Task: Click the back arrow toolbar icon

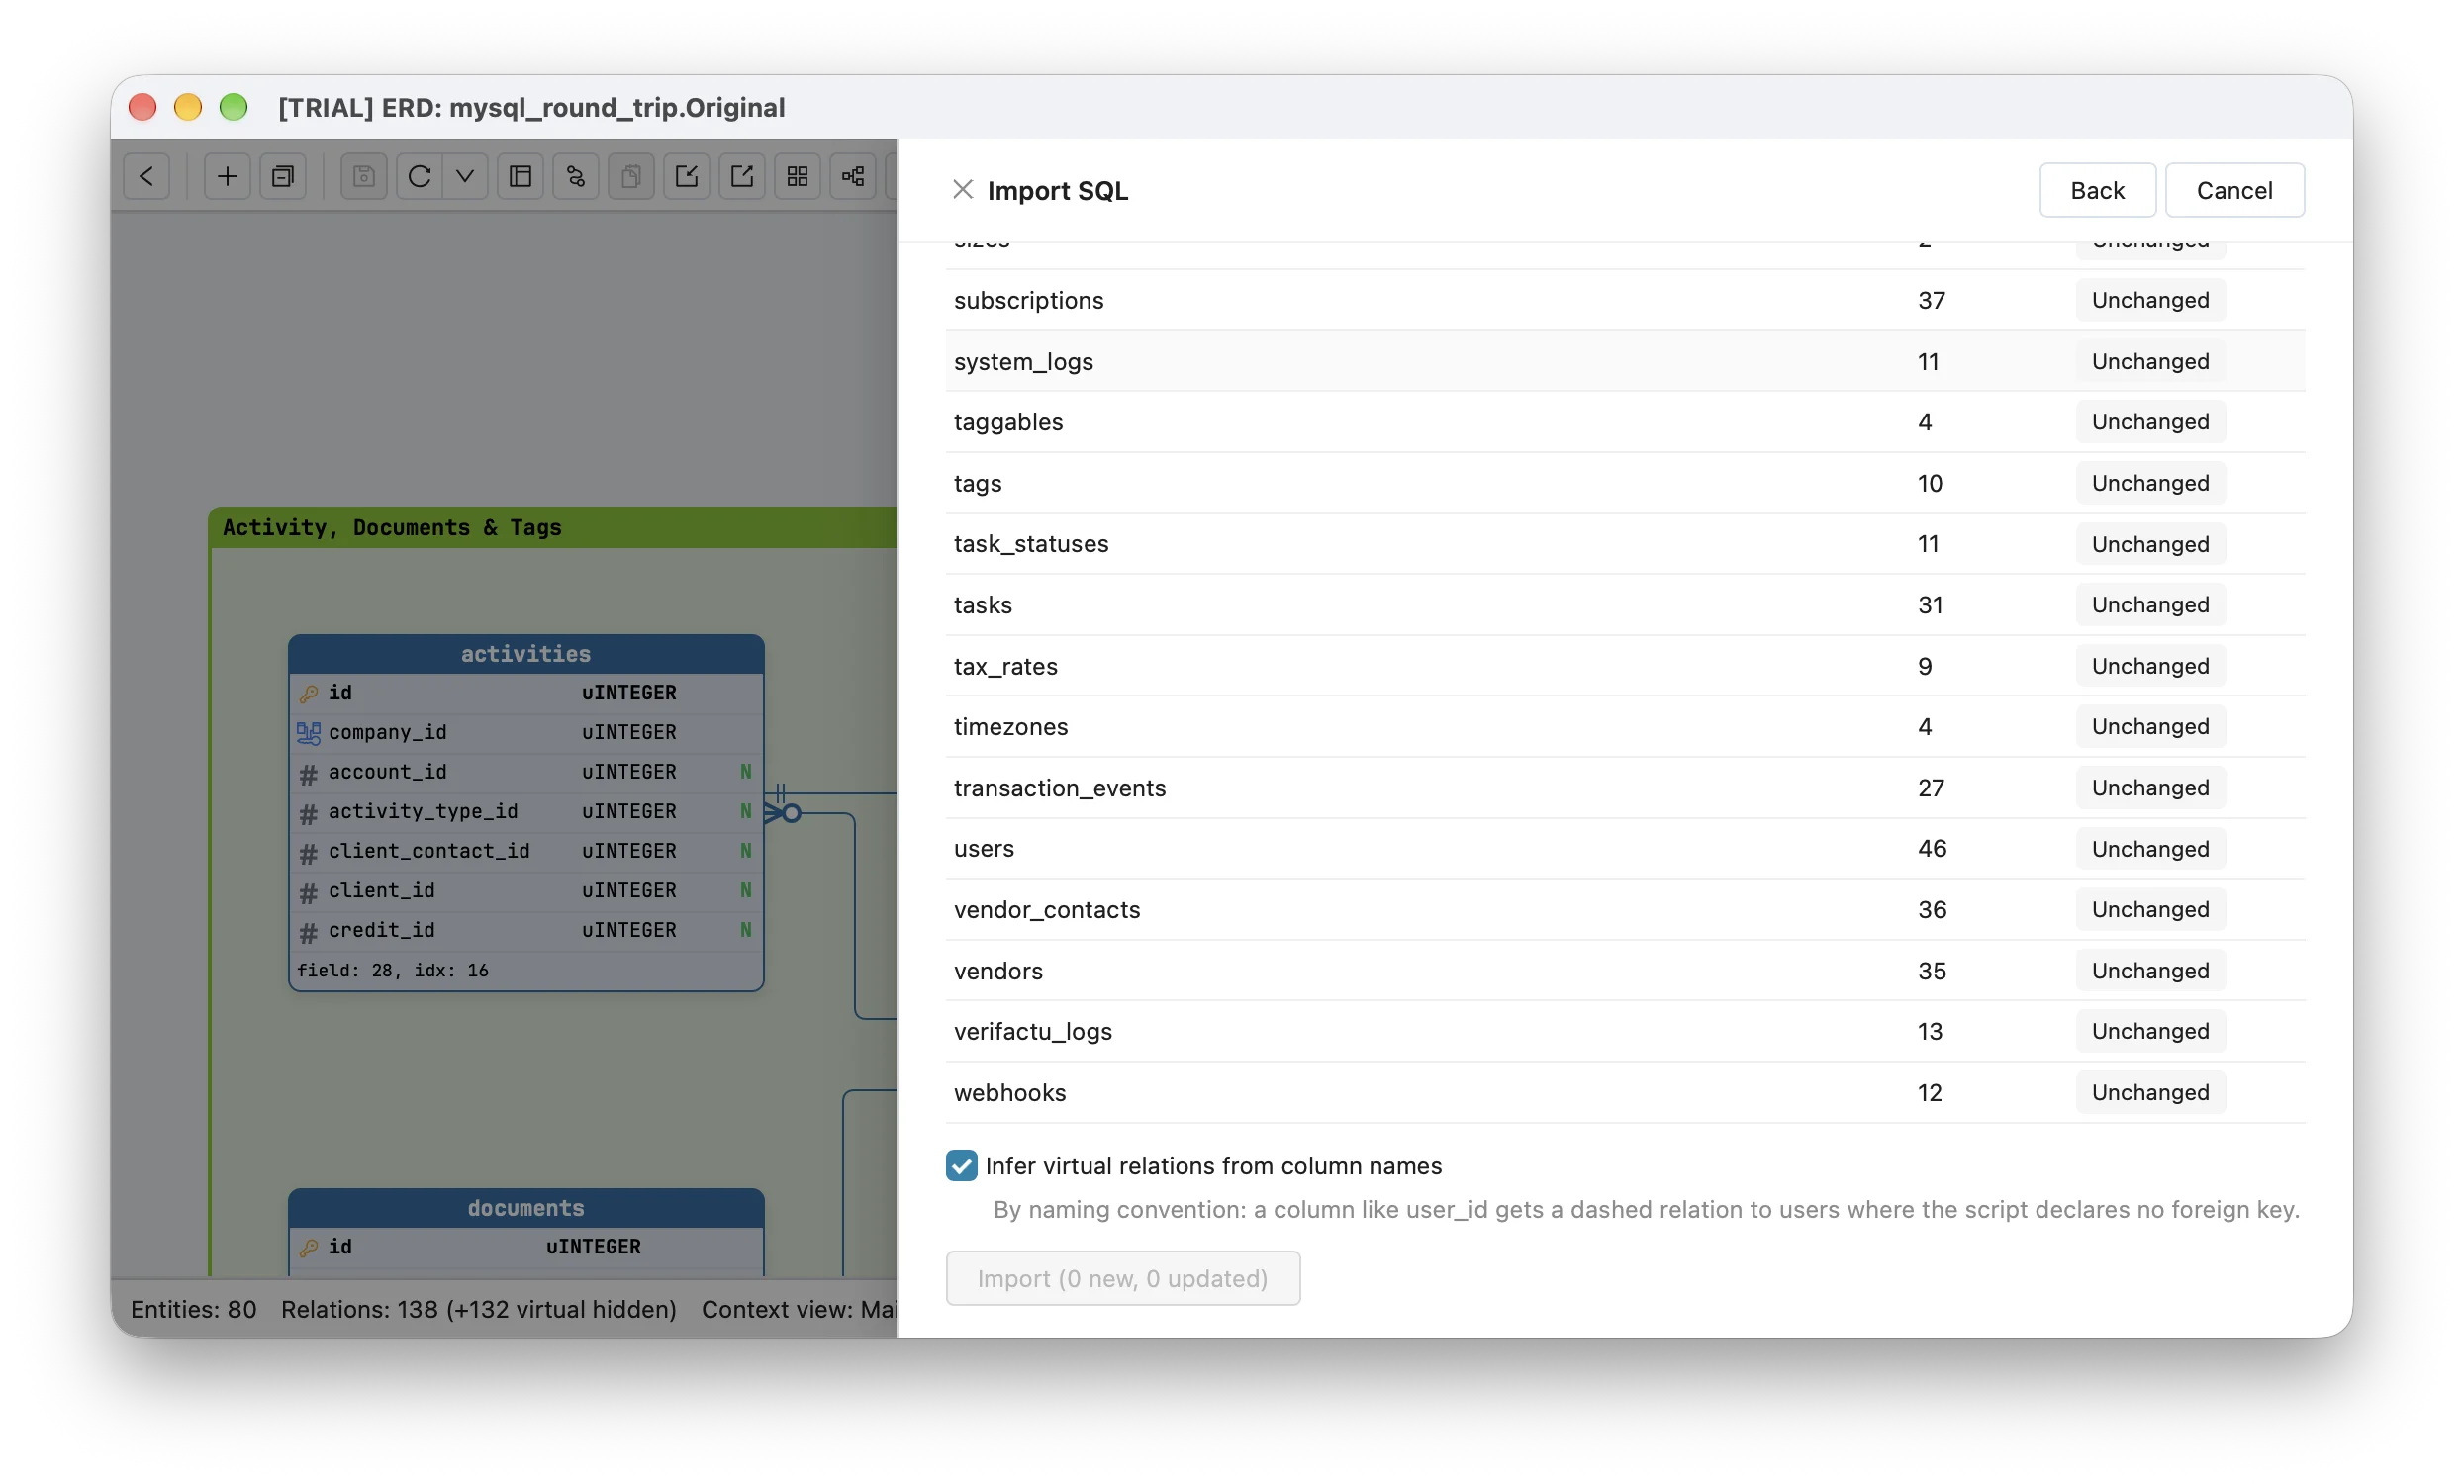Action: [147, 176]
